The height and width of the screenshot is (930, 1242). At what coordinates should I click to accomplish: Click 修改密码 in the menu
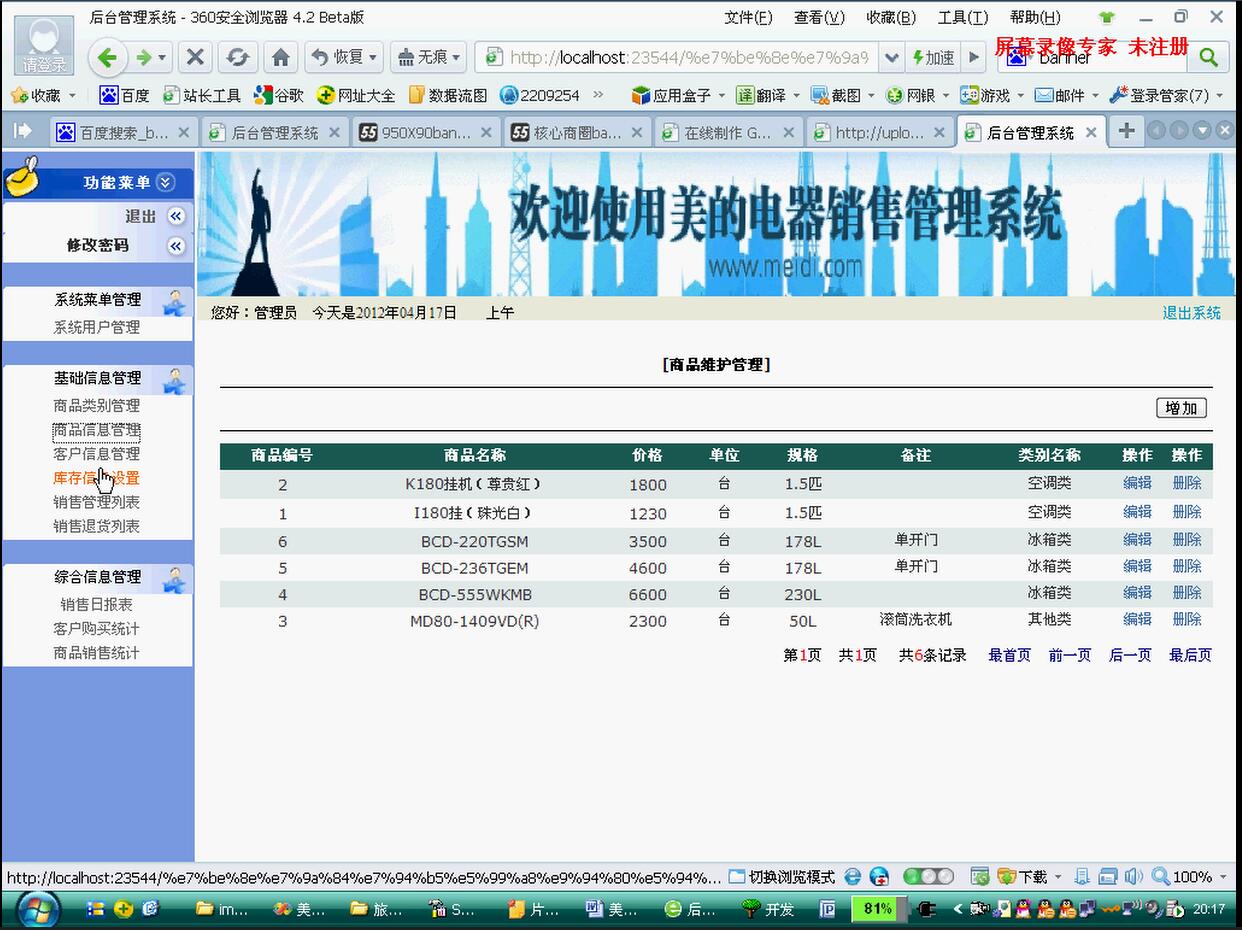coord(98,245)
